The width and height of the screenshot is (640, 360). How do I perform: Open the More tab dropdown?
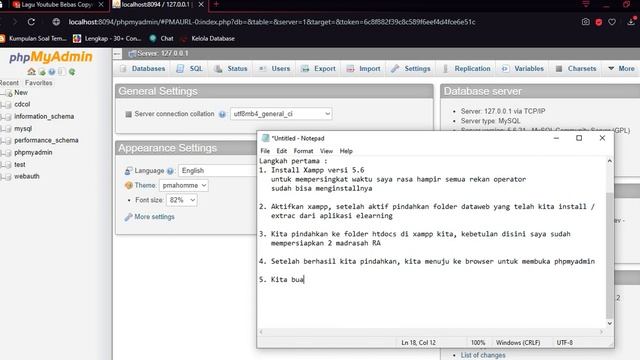pos(622,69)
